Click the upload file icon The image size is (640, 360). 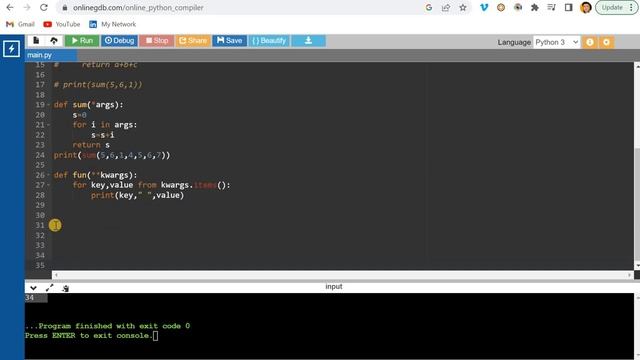point(54,40)
